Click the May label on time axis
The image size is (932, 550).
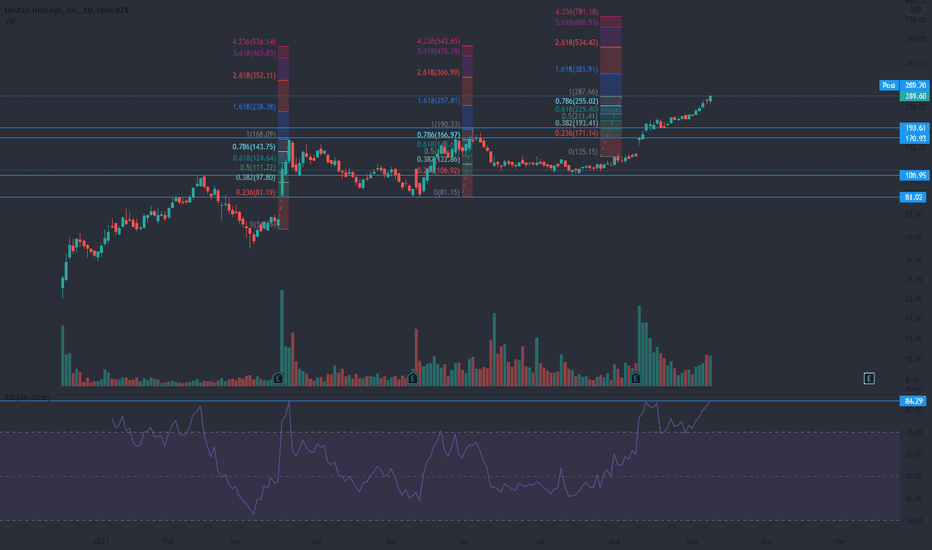[391, 541]
